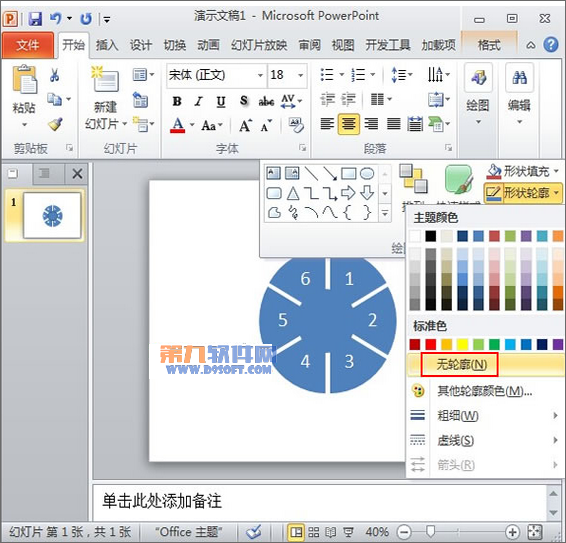Open the font color dropdown arrow
The height and width of the screenshot is (543, 566).
pyautogui.click(x=192, y=125)
